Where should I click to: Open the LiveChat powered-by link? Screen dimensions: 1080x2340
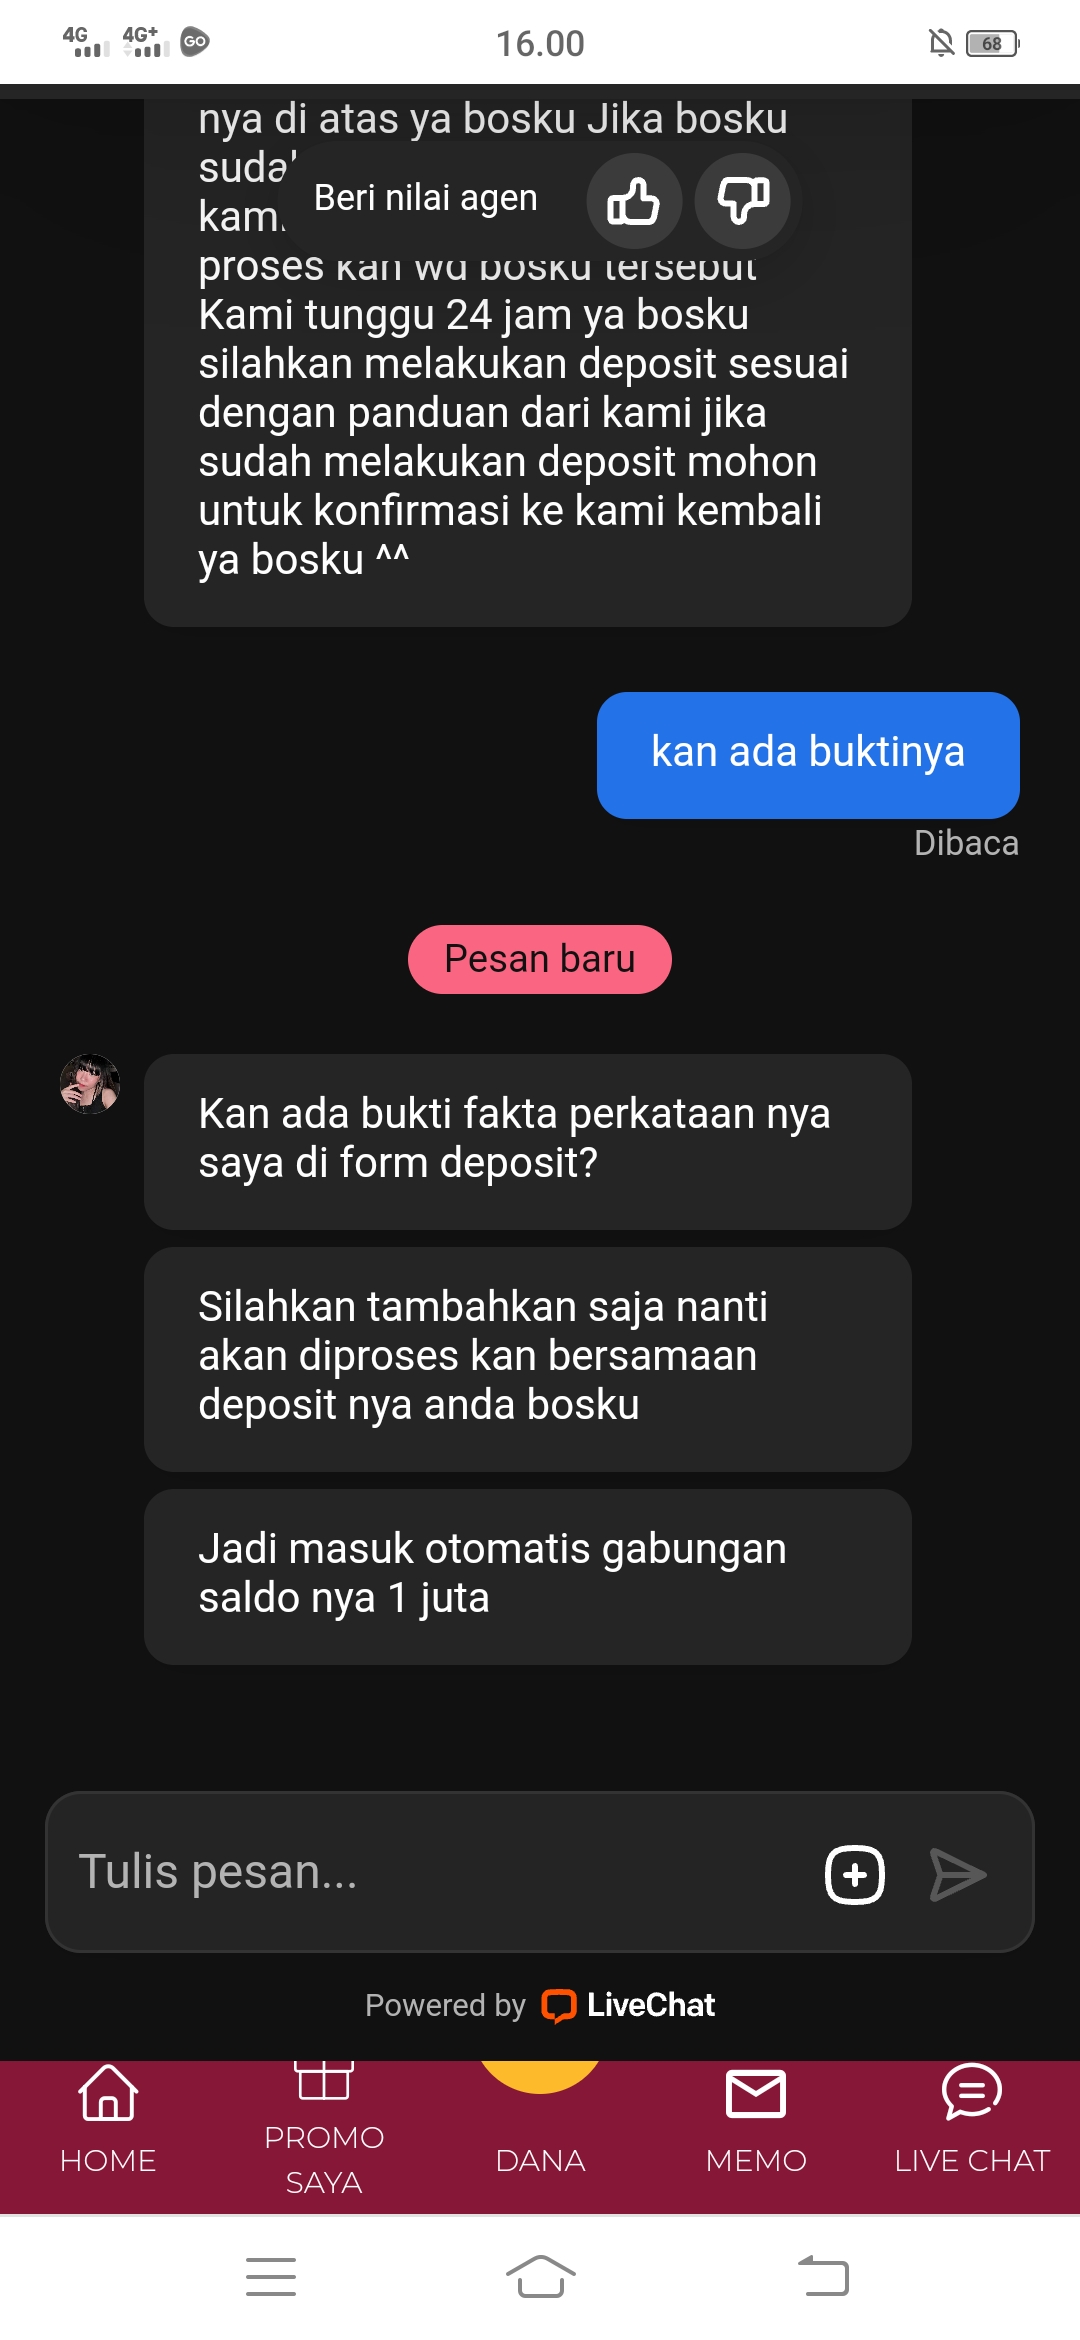click(628, 2005)
